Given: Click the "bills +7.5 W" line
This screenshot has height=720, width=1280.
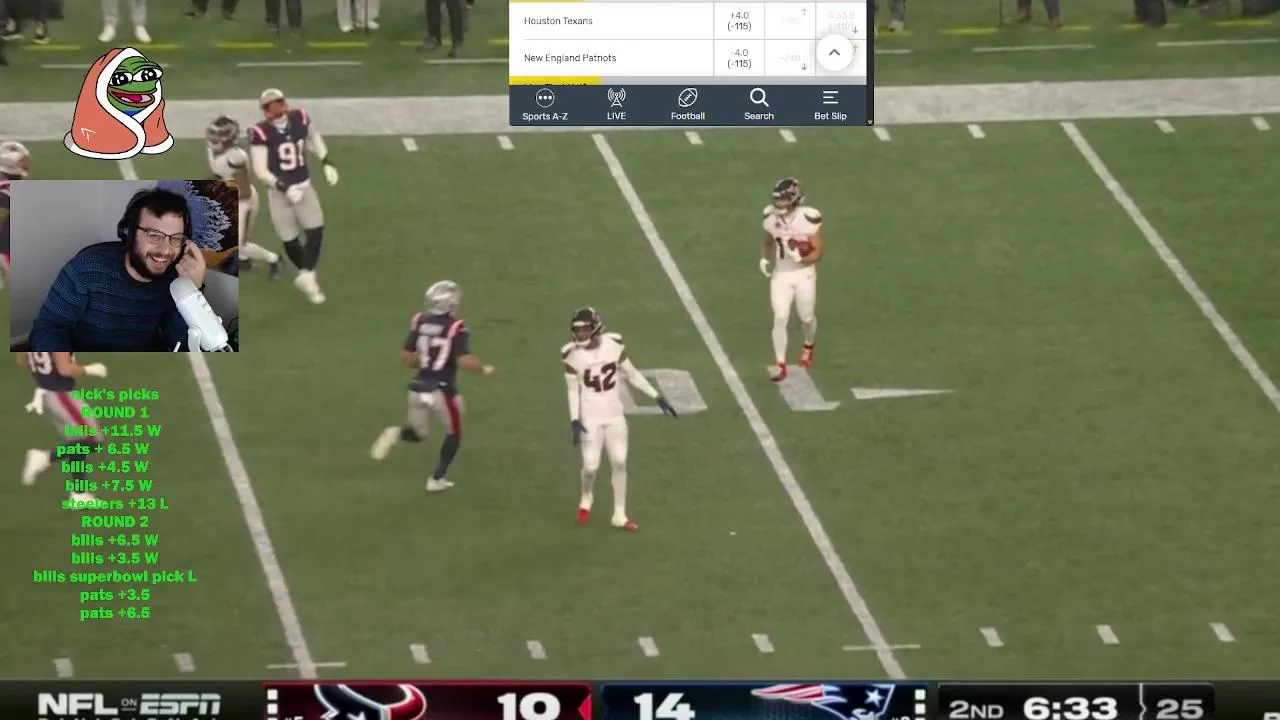Looking at the screenshot, I should 109,485.
